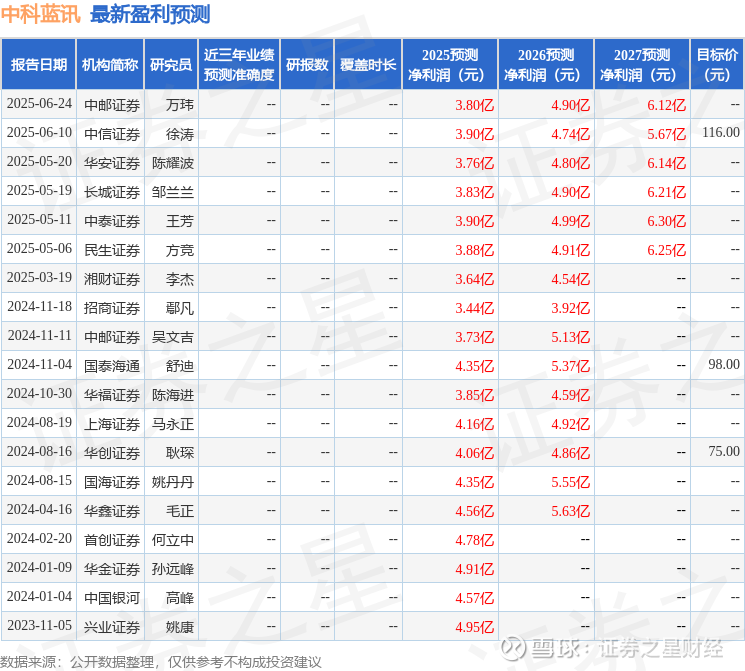This screenshot has width=745, height=671.
Task: Select the 报告日期 column header
Action: coord(38,64)
